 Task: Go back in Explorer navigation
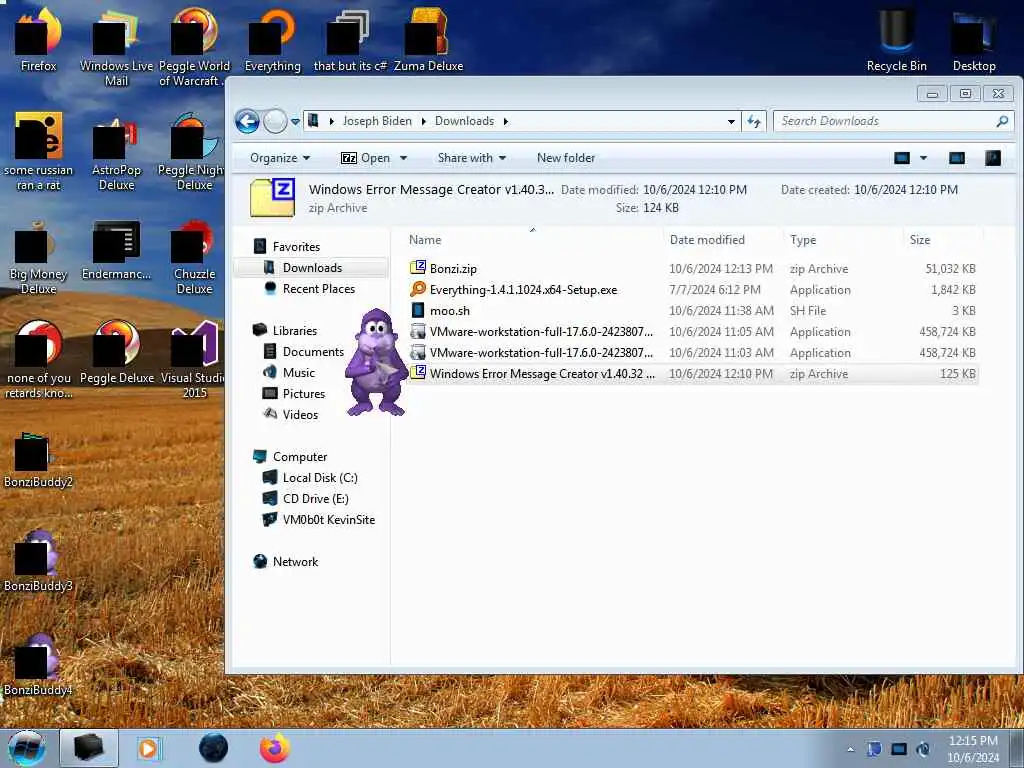pos(248,121)
